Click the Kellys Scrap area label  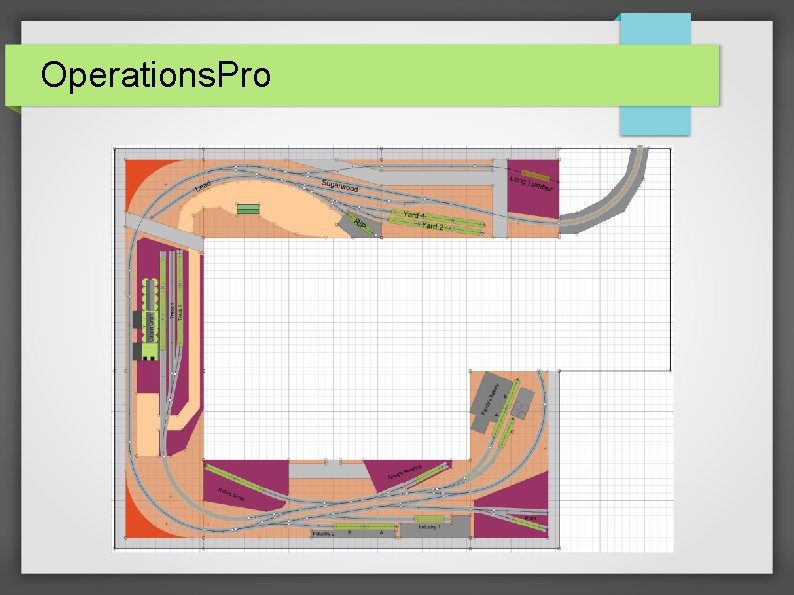click(231, 494)
